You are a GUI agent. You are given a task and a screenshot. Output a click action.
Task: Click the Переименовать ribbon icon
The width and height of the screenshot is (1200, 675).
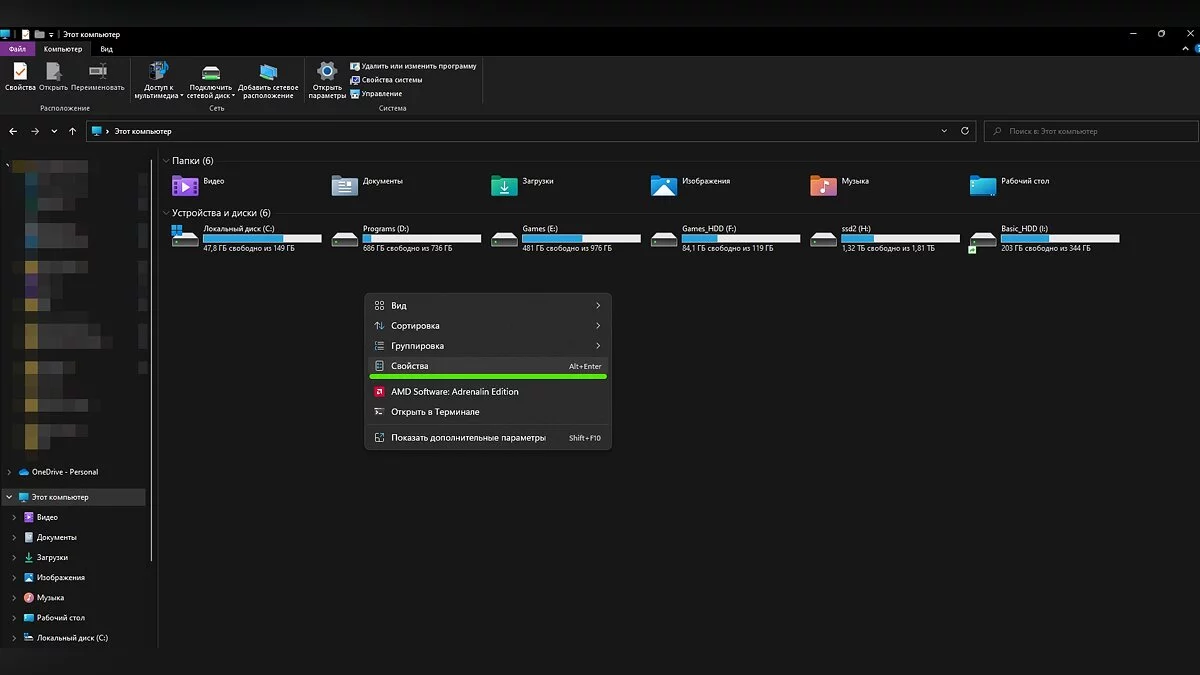(98, 72)
